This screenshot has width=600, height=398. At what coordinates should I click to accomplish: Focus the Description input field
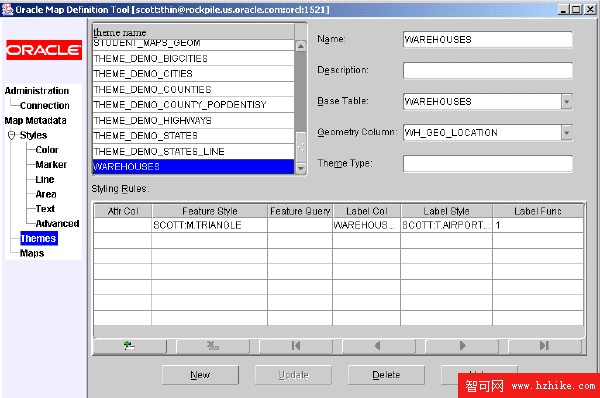[488, 70]
